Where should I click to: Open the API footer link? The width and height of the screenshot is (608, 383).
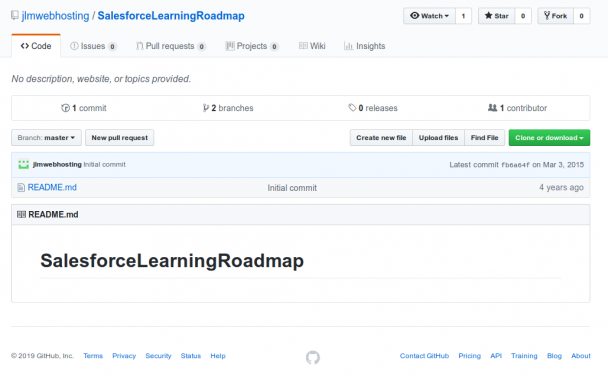pos(496,355)
